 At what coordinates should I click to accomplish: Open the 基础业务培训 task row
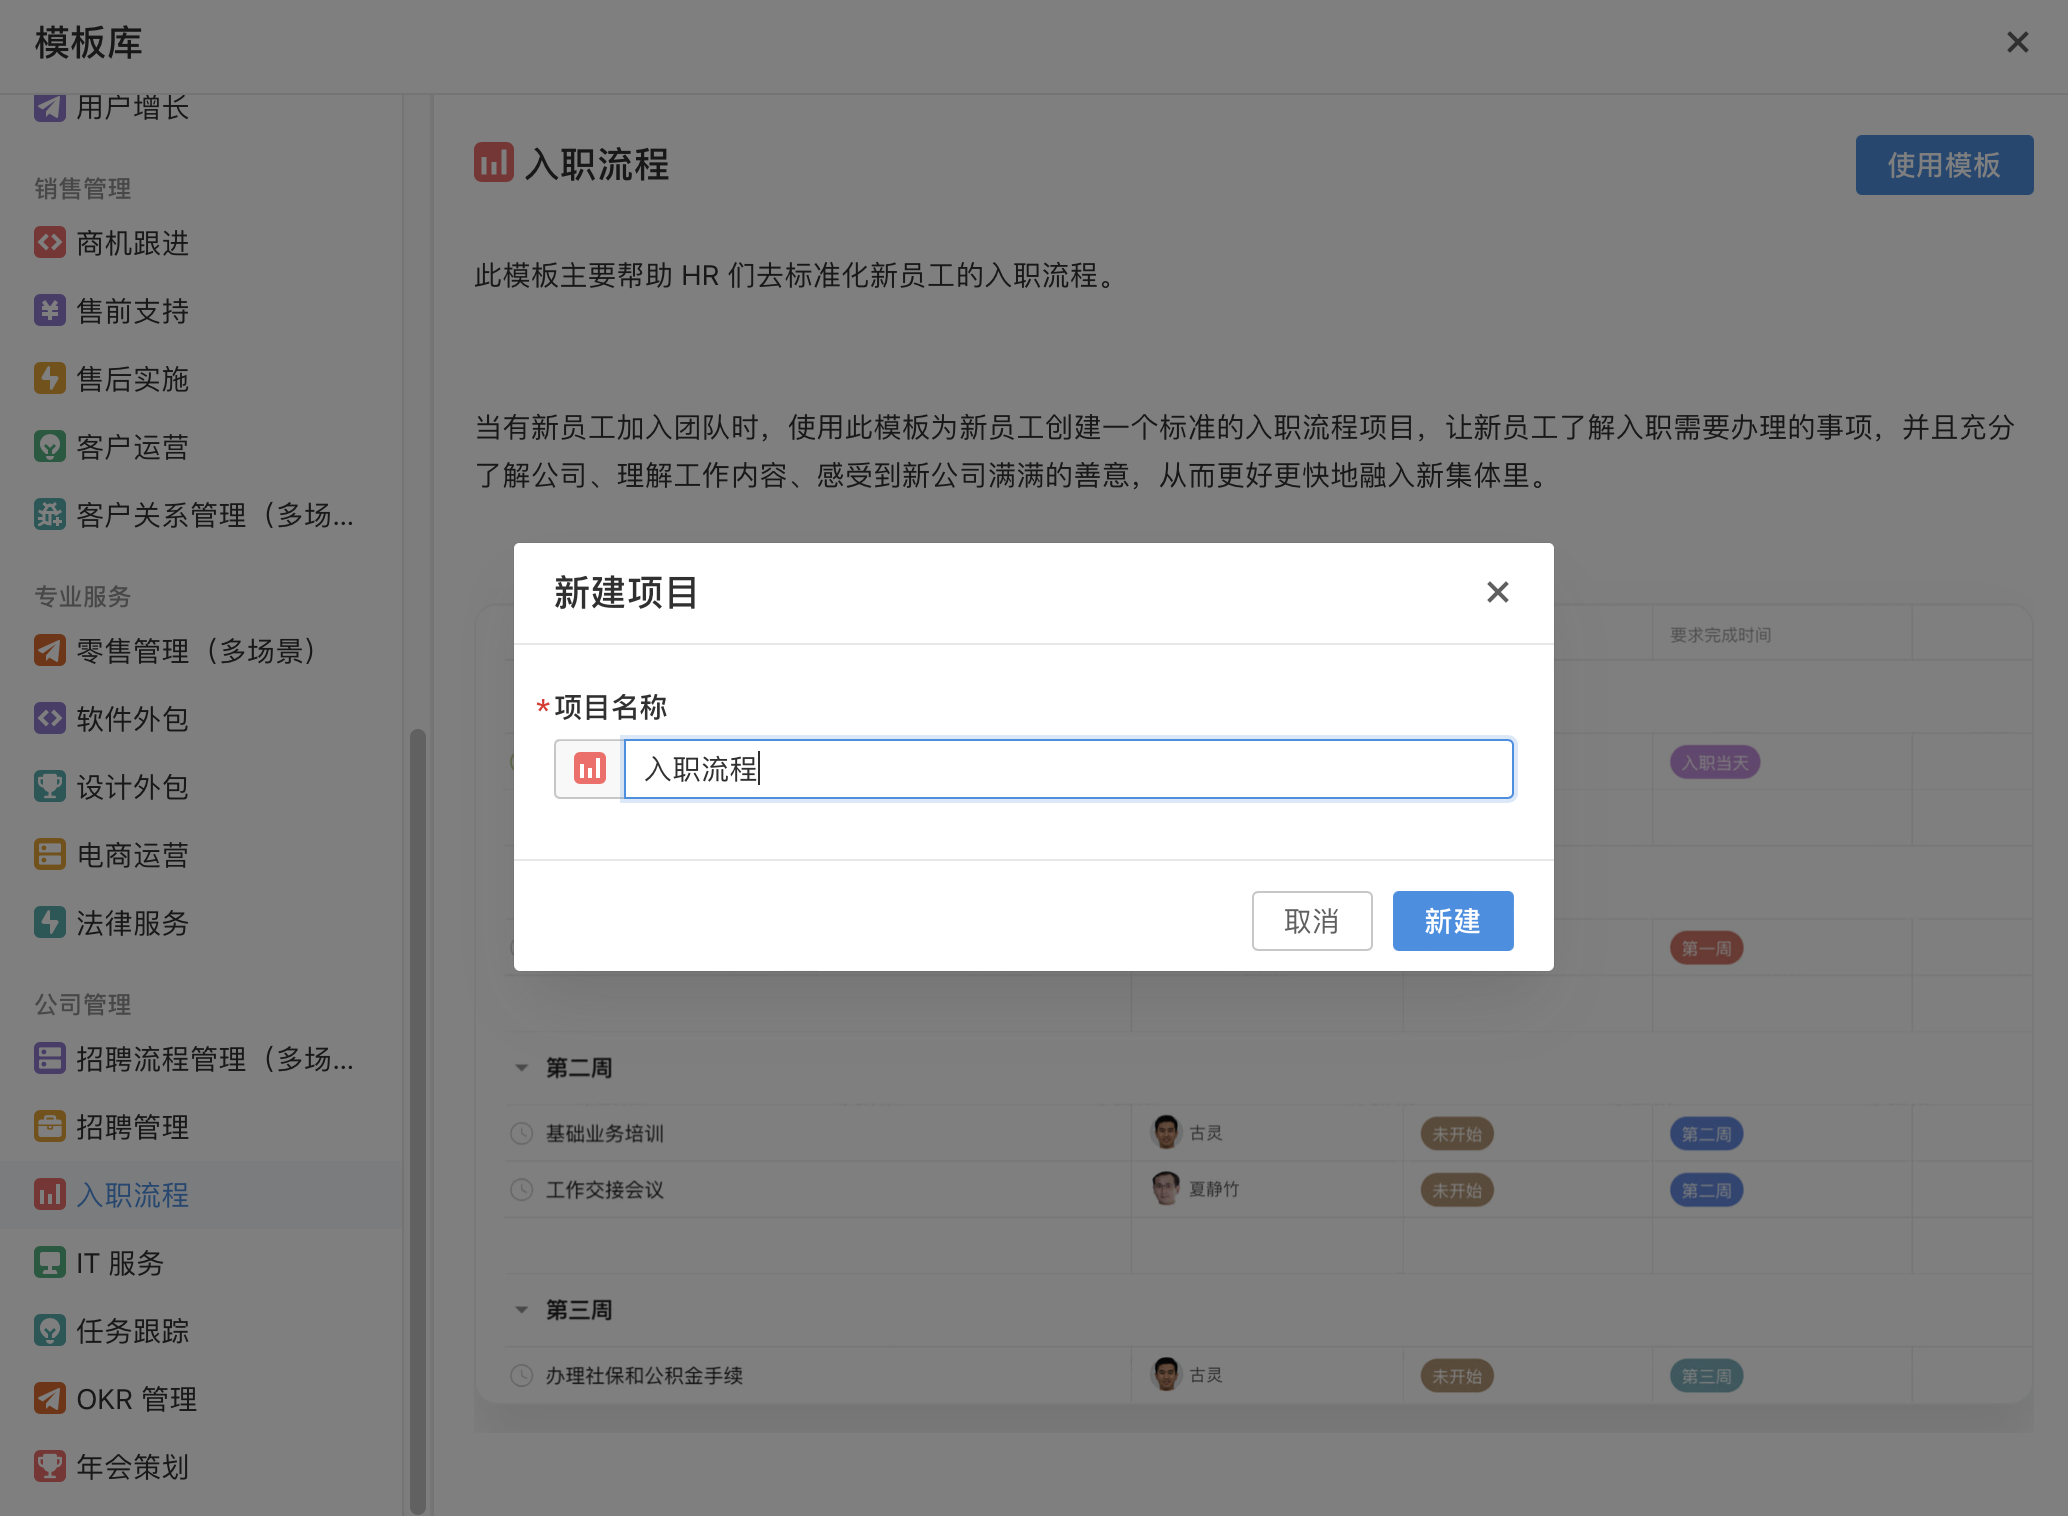pos(604,1133)
